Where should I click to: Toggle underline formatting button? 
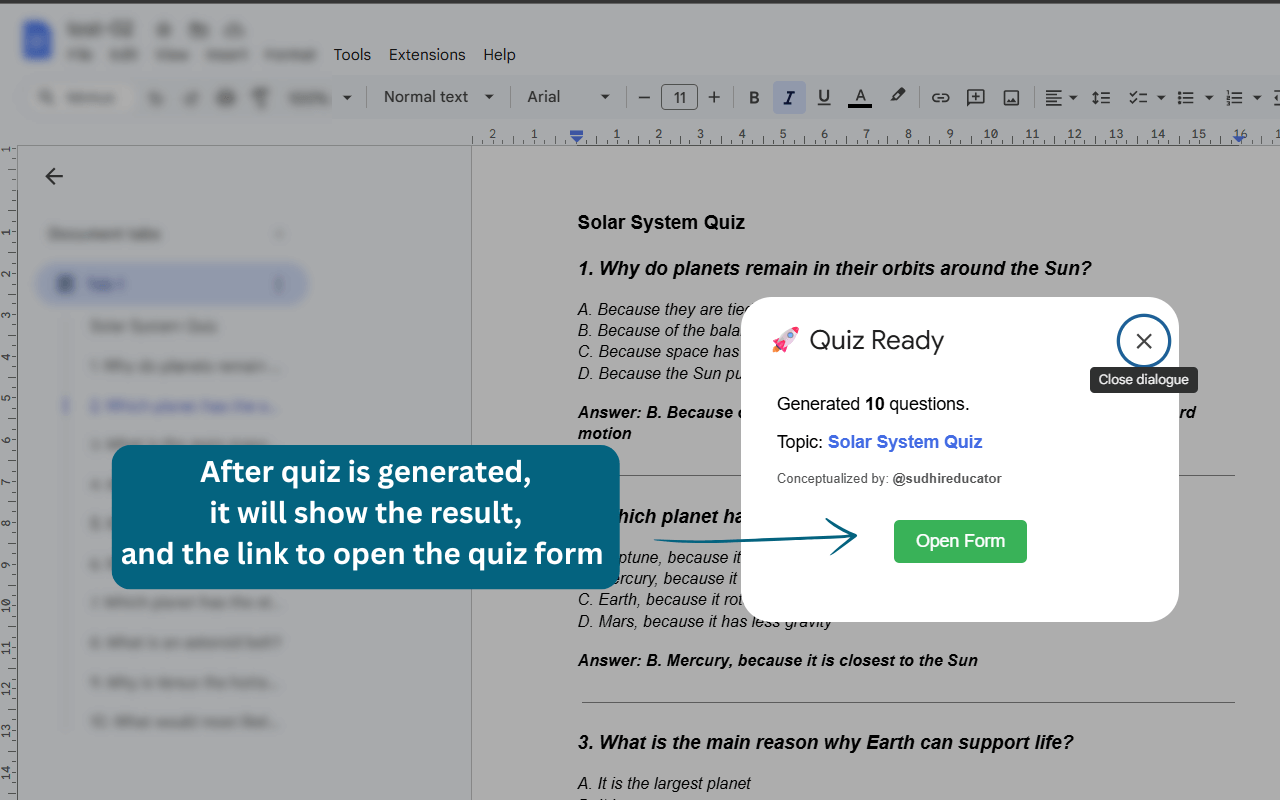pyautogui.click(x=824, y=97)
